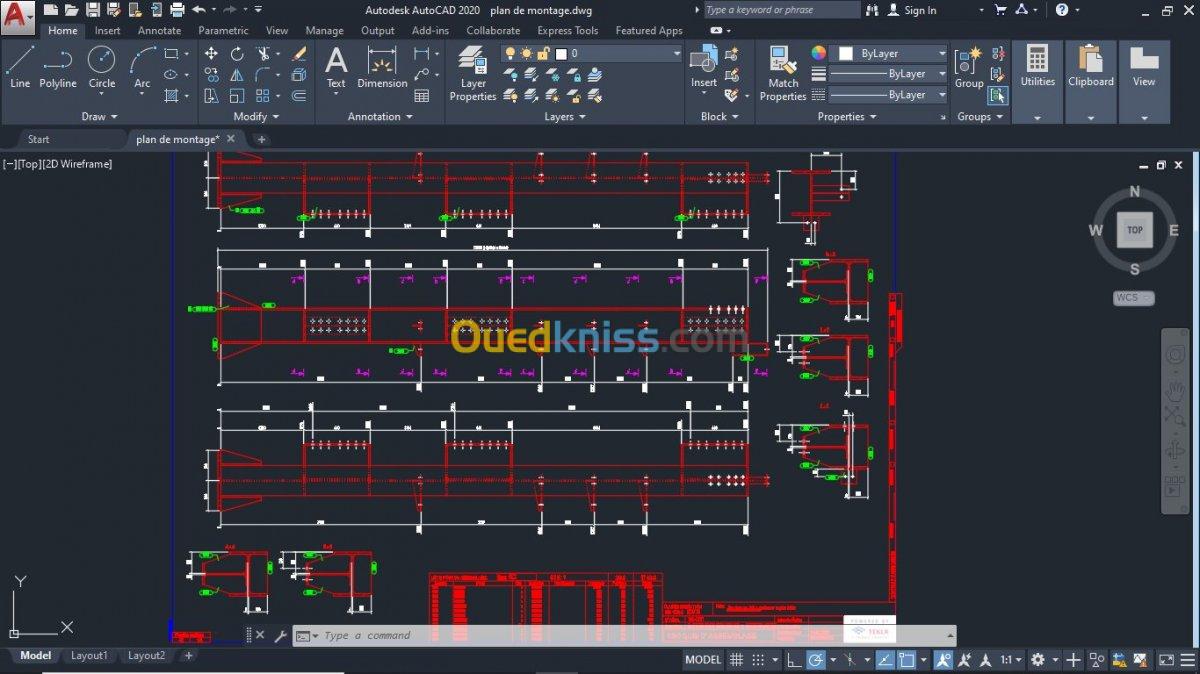This screenshot has width=1200, height=674.
Task: Click the command line input field
Action: (630, 635)
